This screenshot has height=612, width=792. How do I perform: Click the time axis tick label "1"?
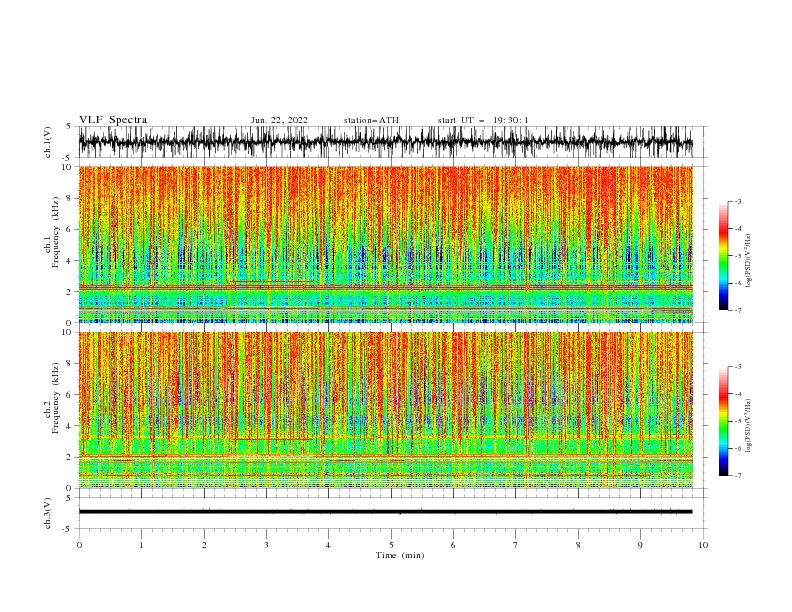coord(141,545)
